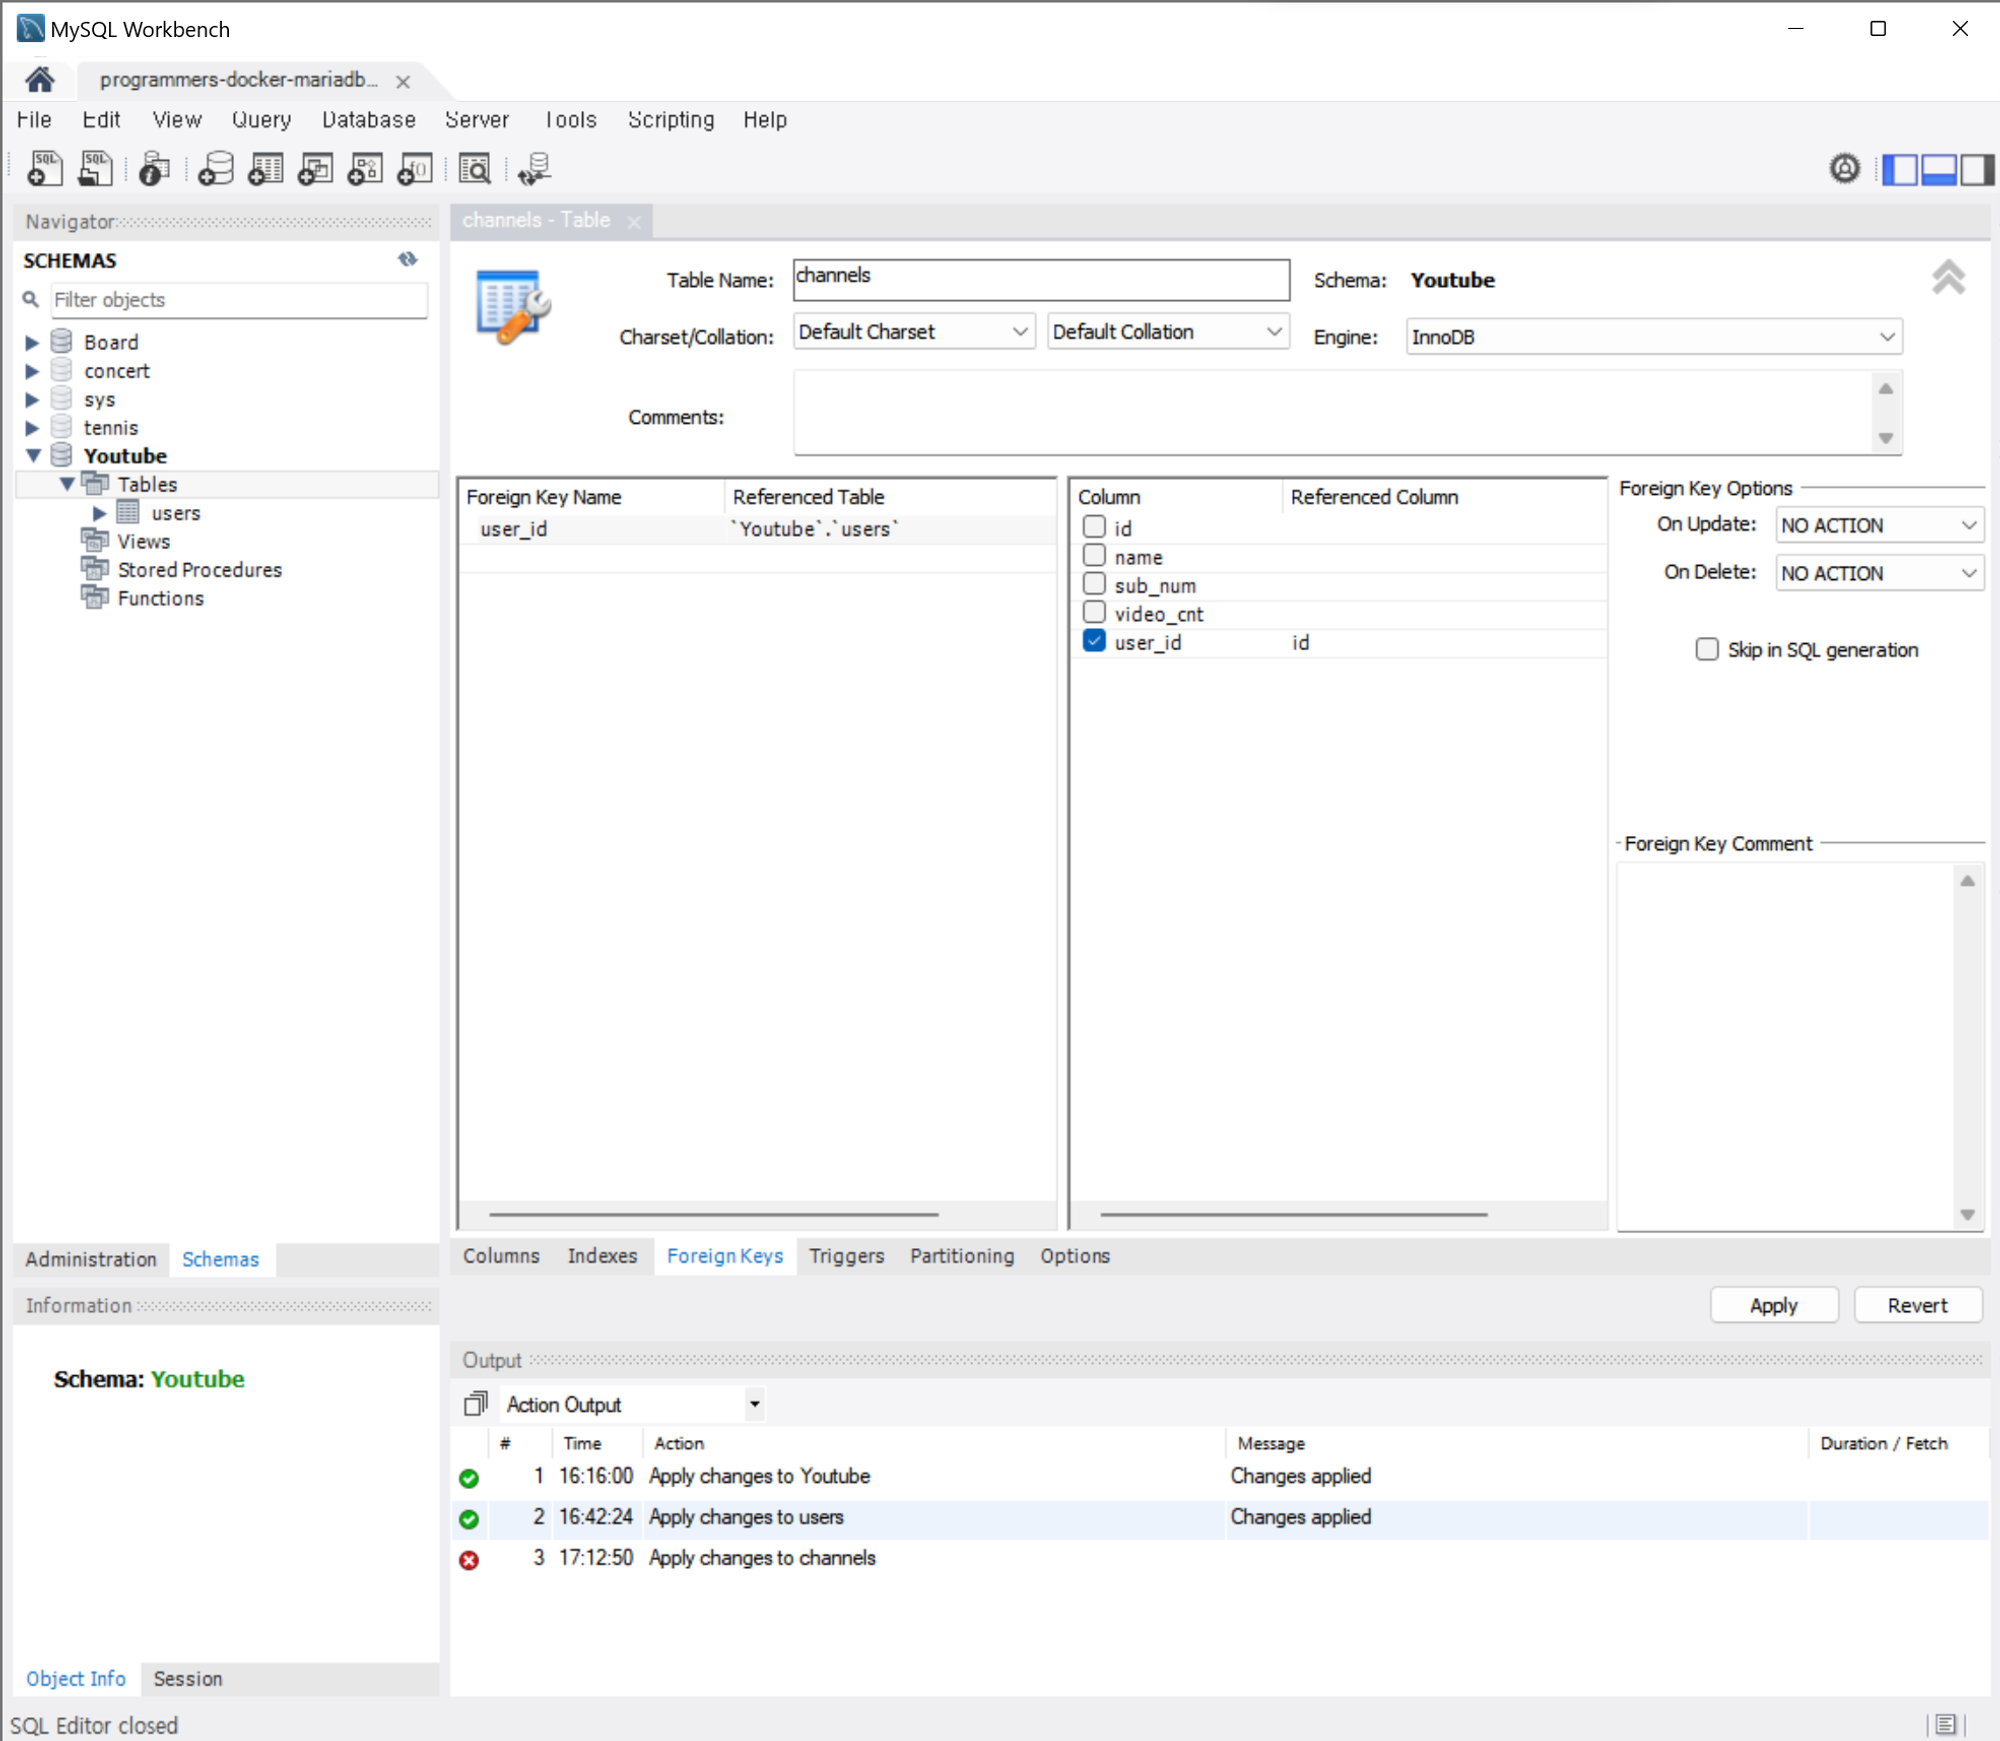Create a new function icon
The image size is (2000, 1741).
click(x=415, y=169)
